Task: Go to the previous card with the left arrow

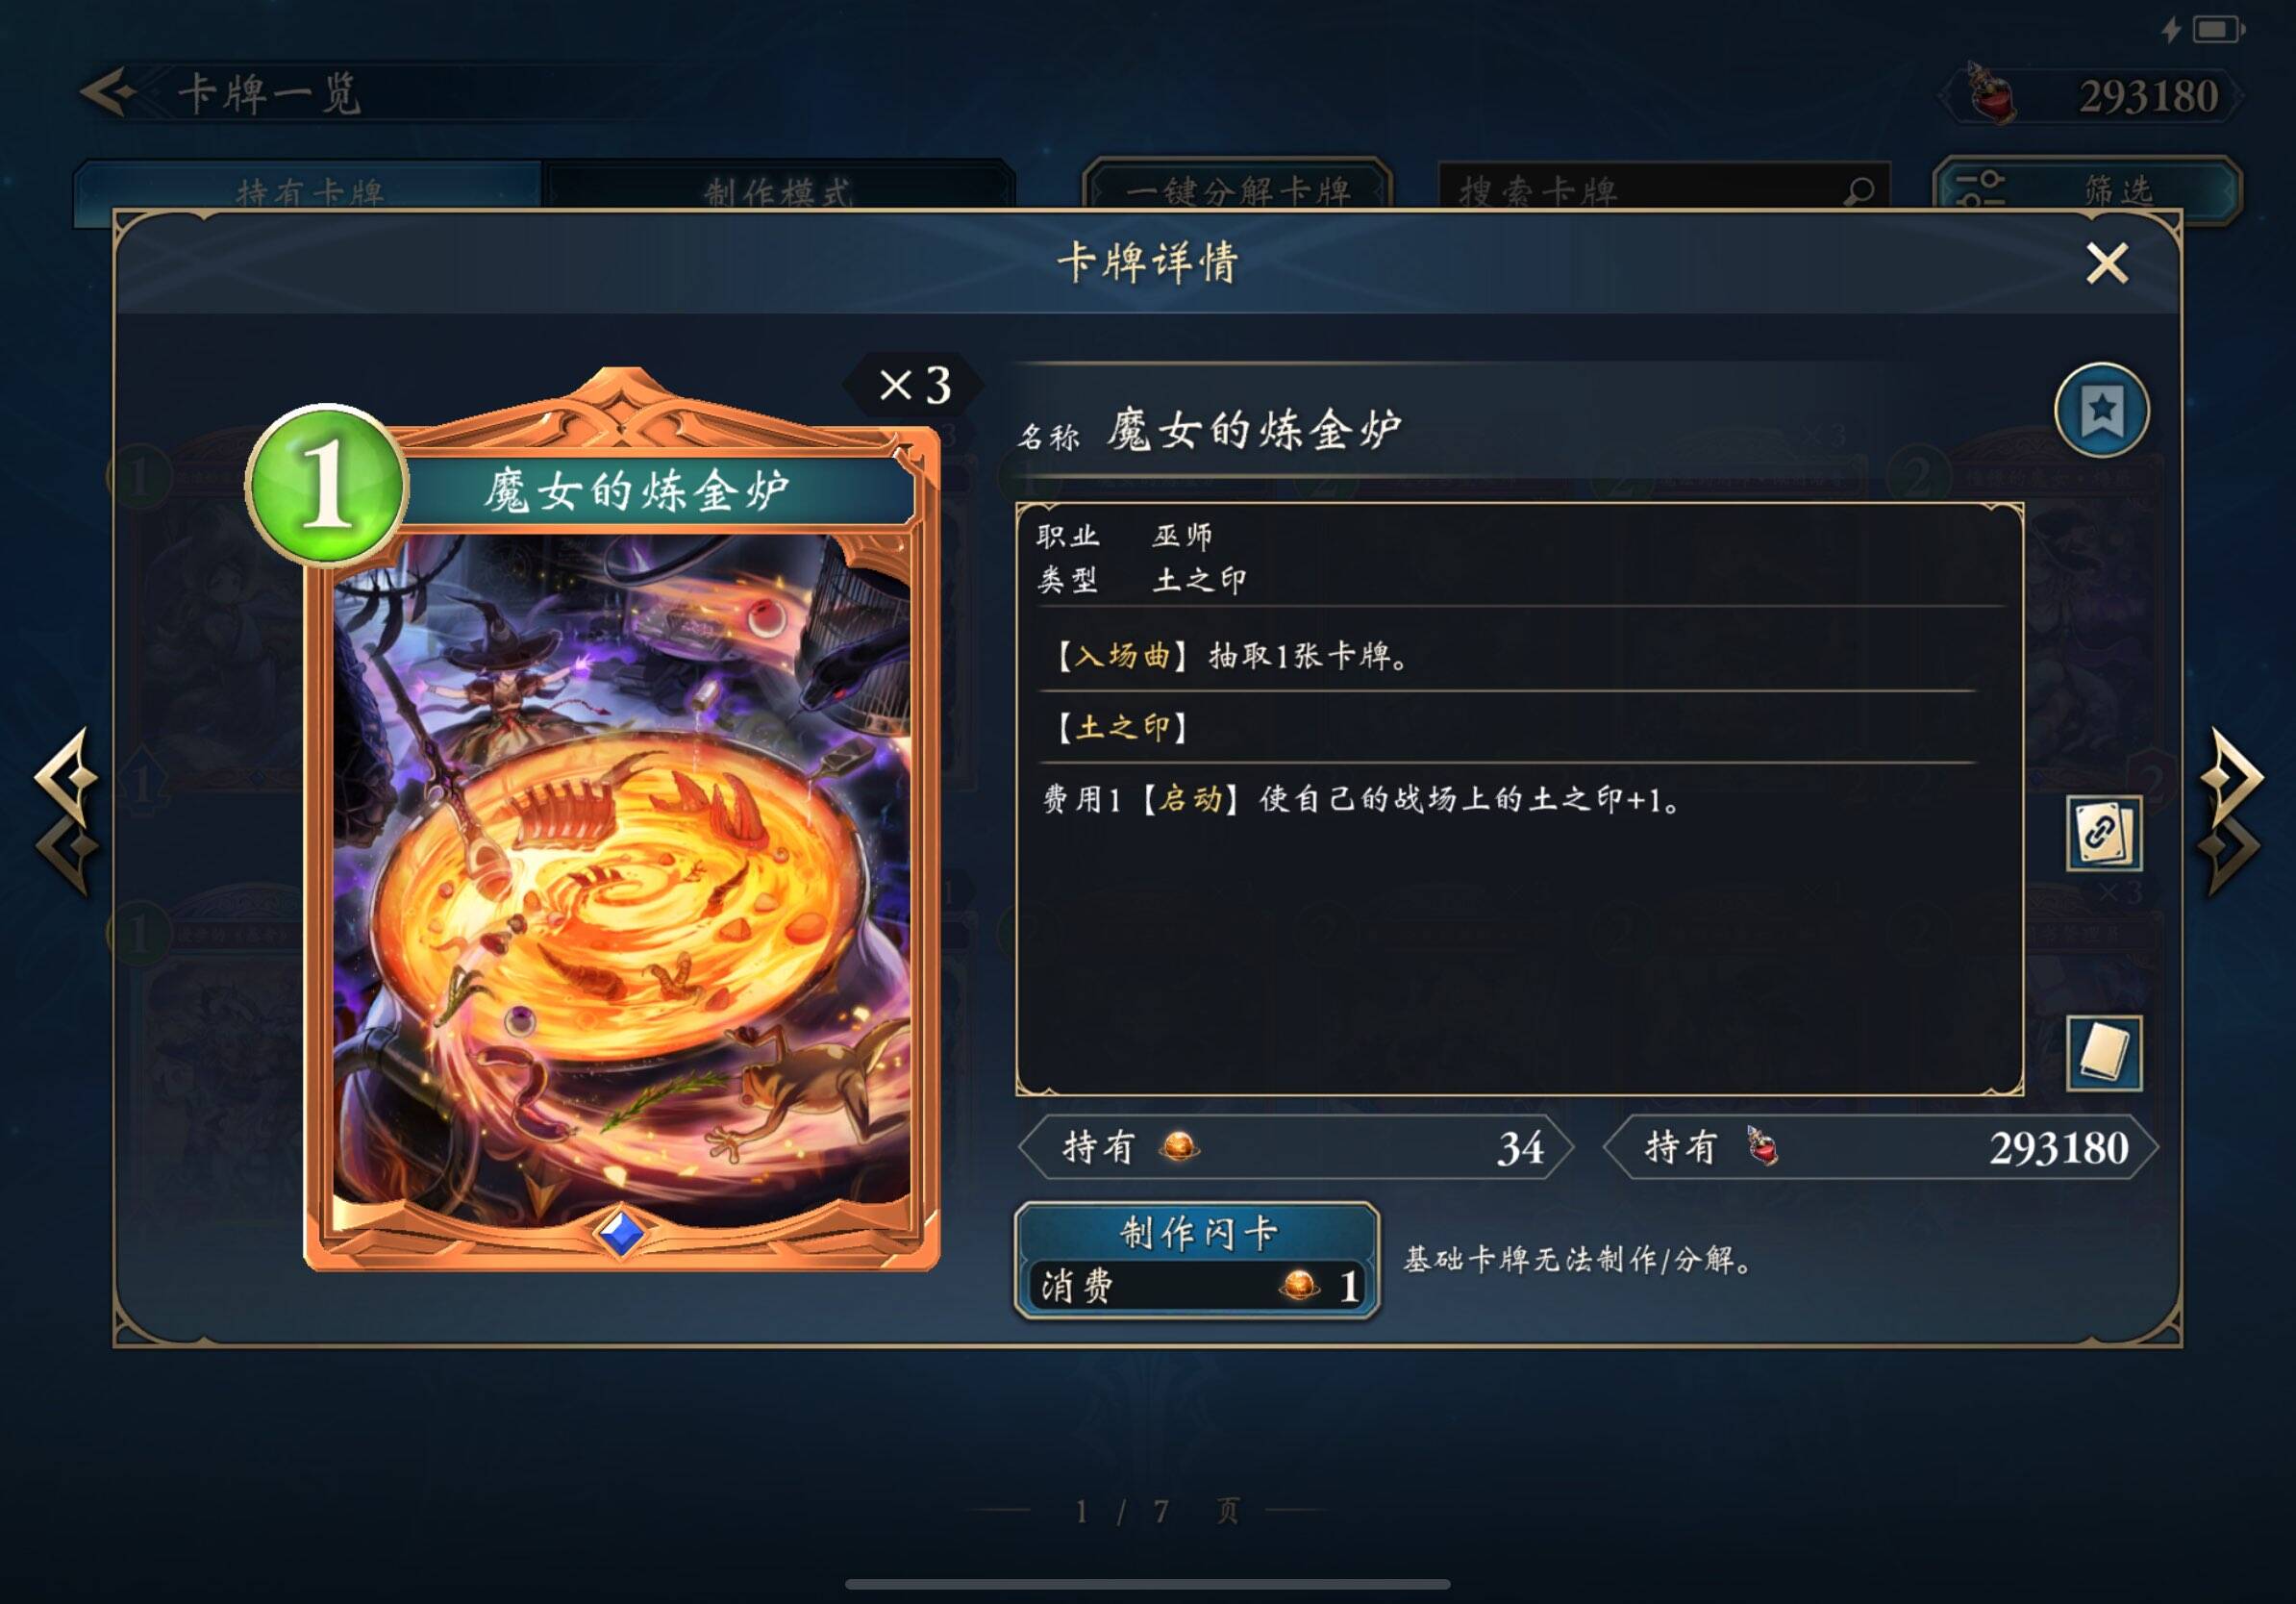Action: [x=68, y=810]
